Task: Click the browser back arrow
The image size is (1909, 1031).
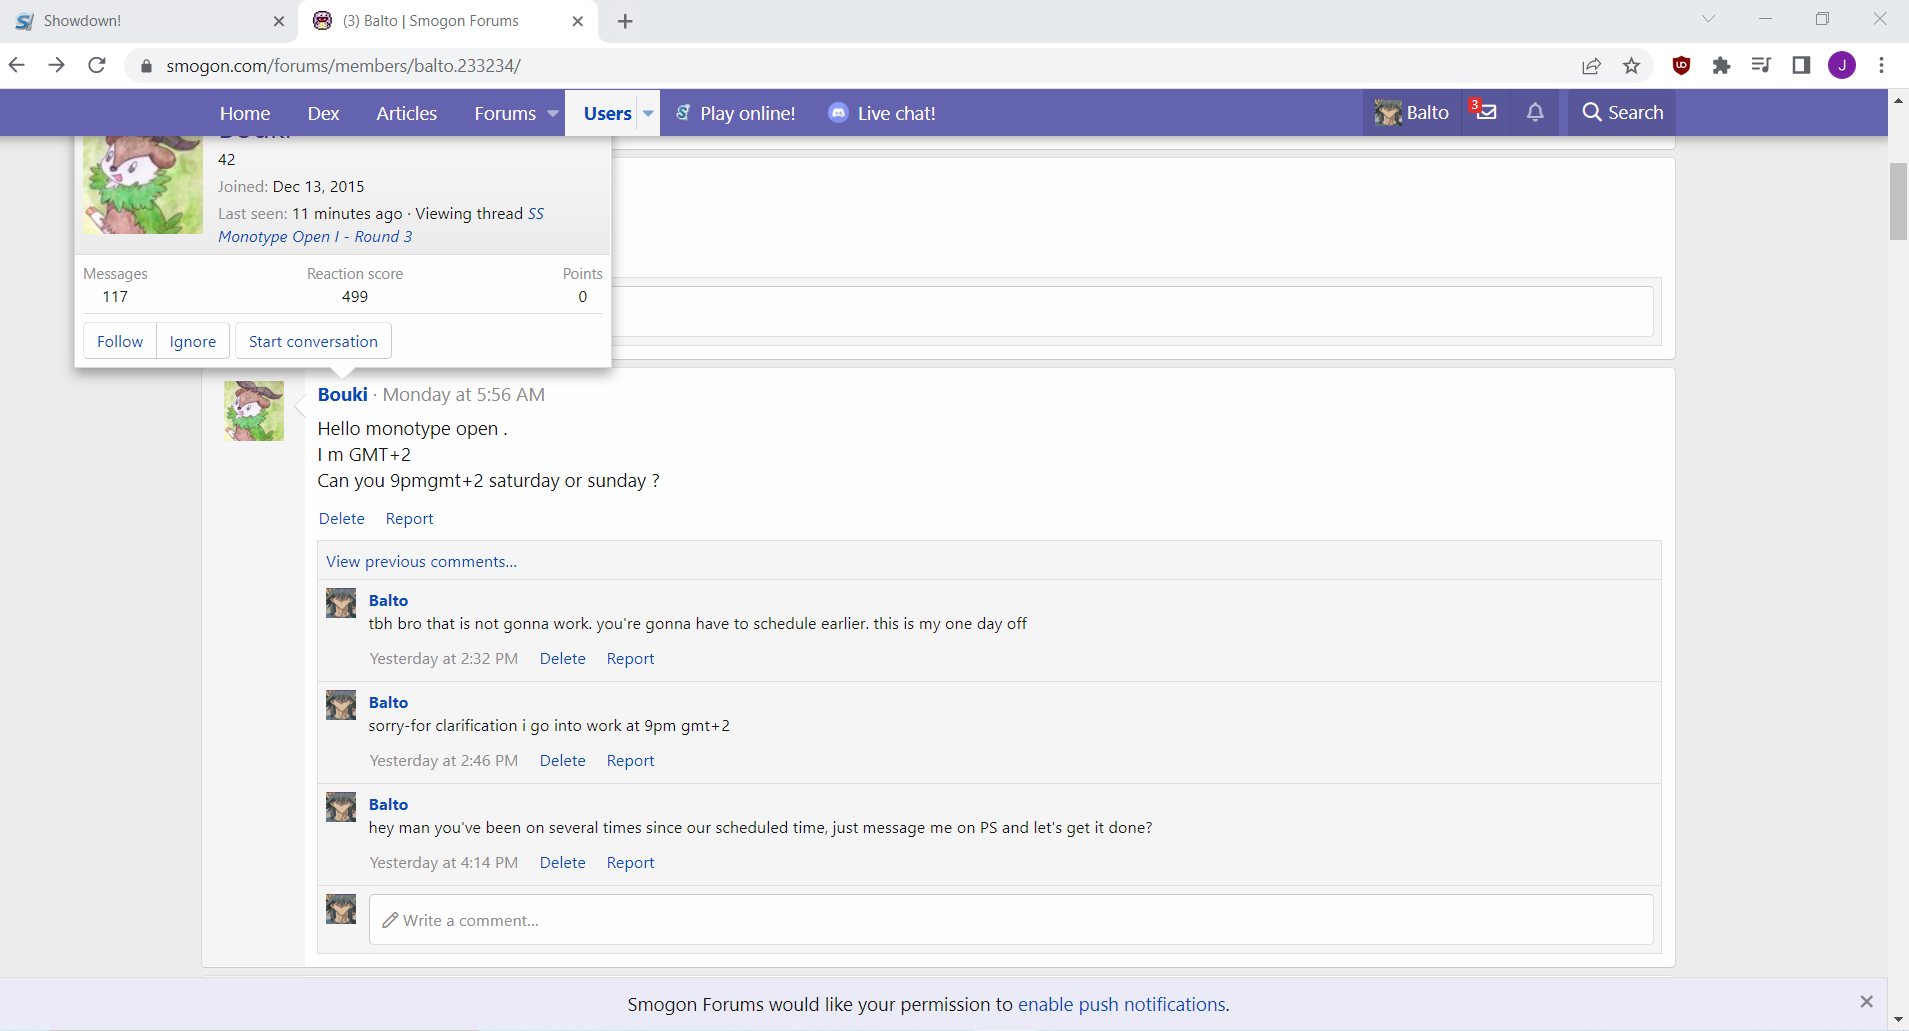Action: [17, 65]
